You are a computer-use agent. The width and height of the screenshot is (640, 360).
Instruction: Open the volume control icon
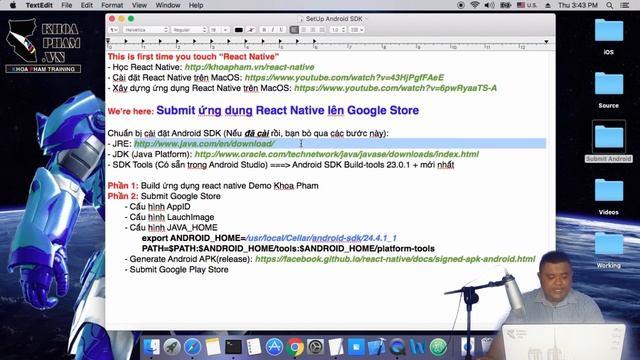pos(489,5)
